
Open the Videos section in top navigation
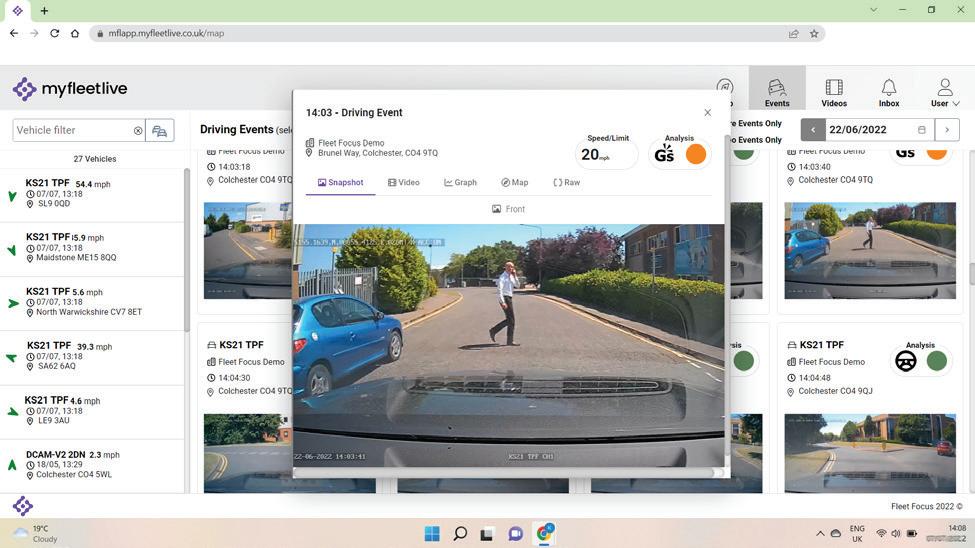coord(834,92)
